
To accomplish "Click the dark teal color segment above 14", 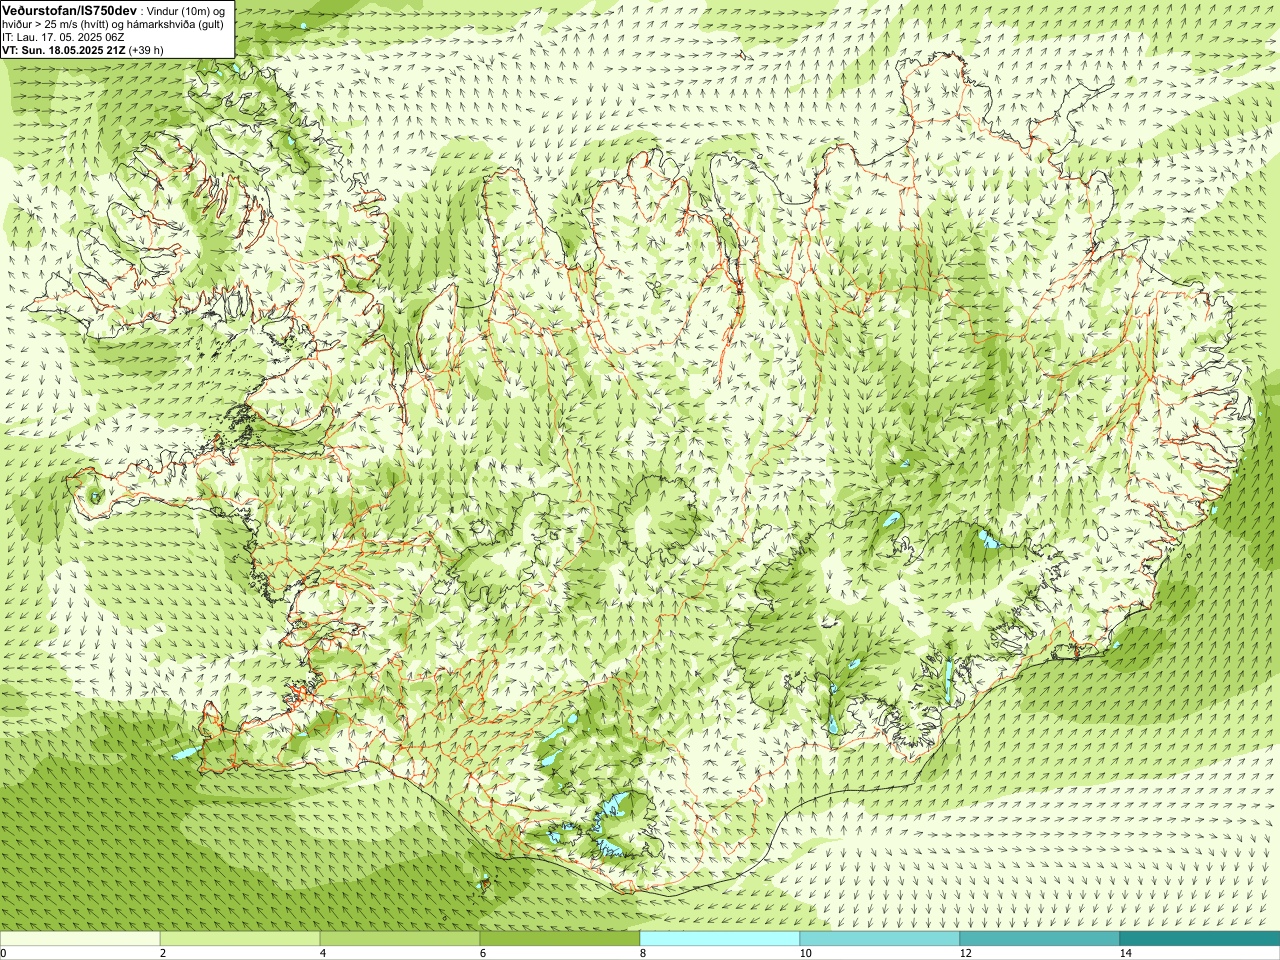I will [x=1200, y=938].
